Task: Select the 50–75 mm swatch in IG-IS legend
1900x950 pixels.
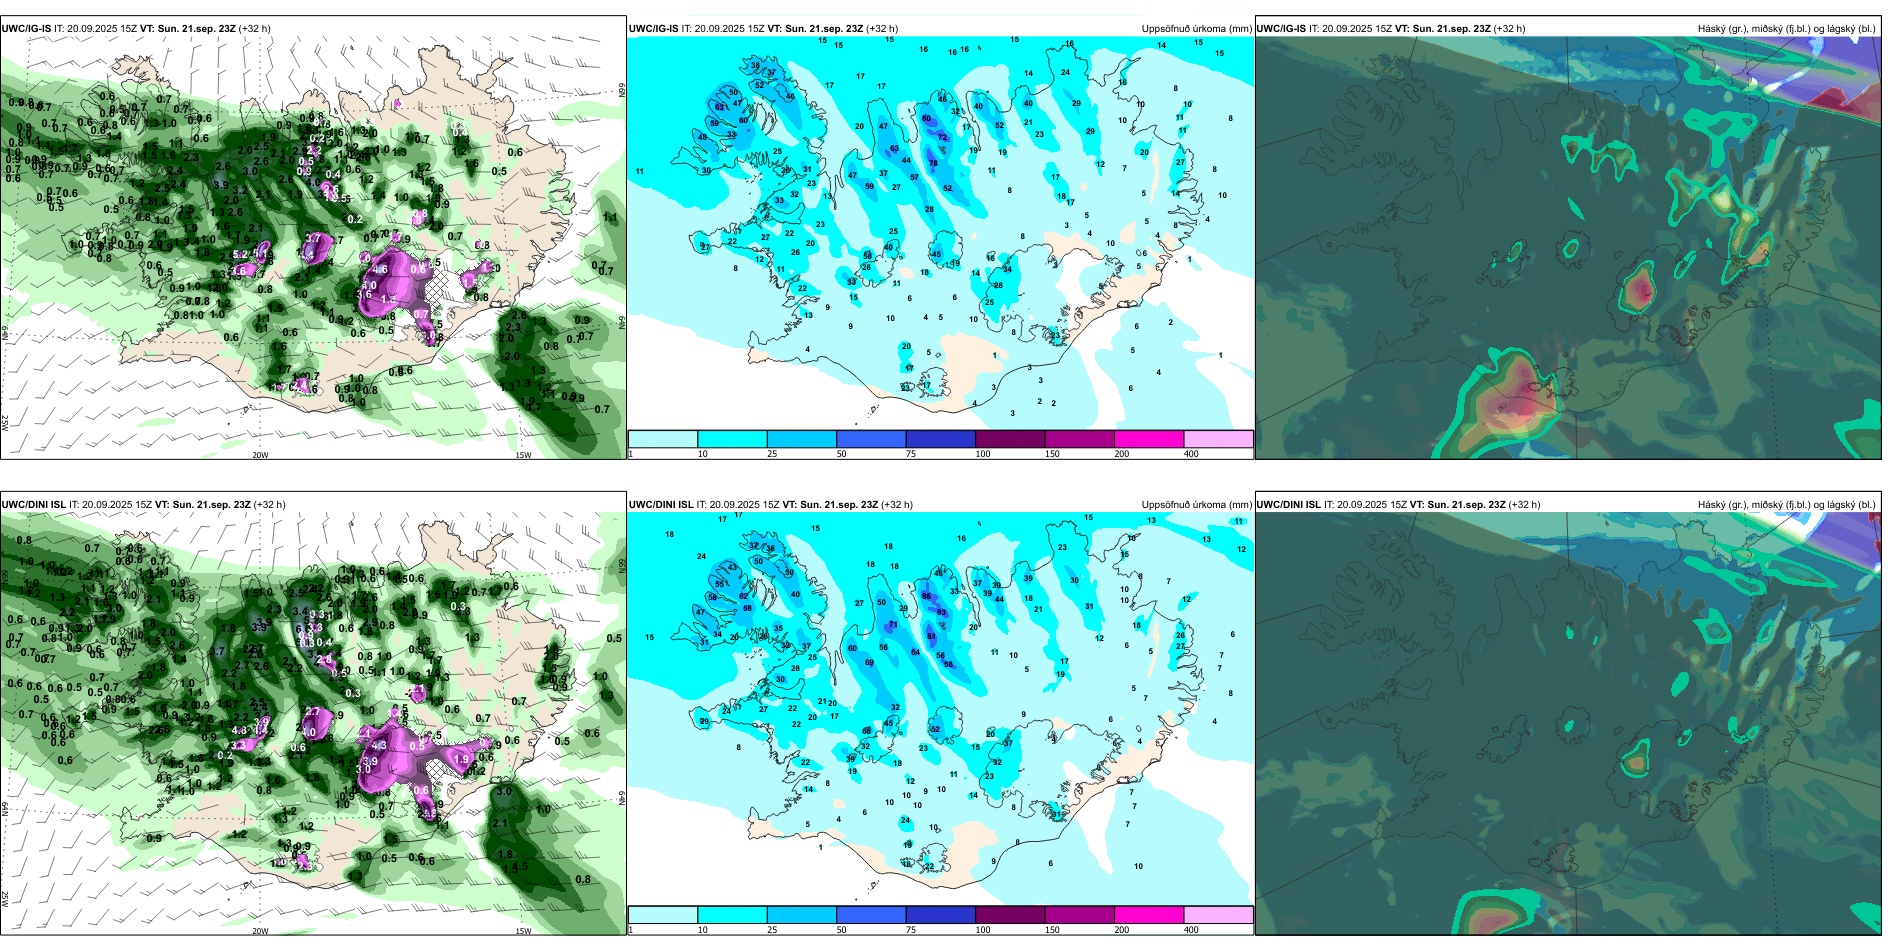Action: 871,439
